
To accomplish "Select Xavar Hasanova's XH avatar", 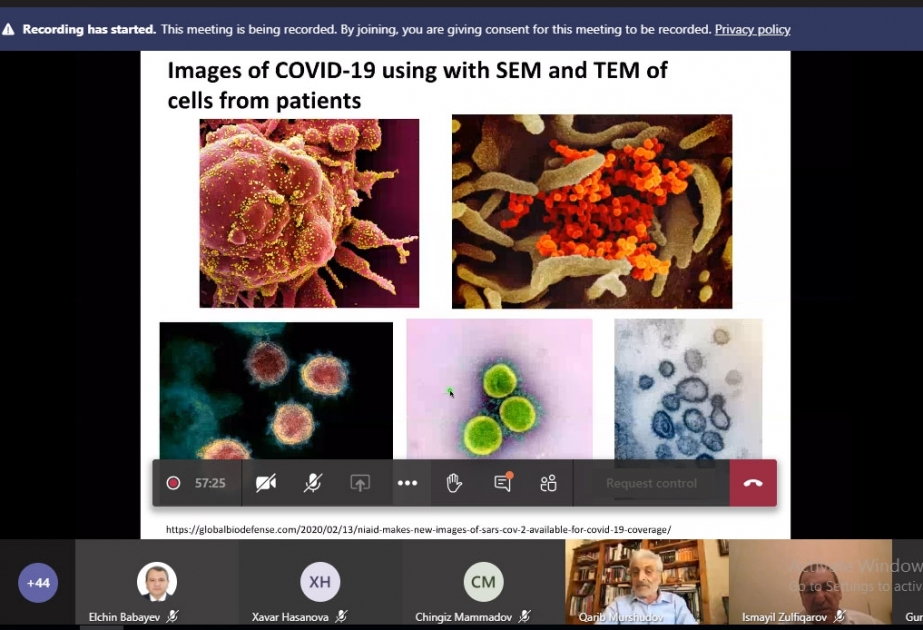I will [320, 582].
